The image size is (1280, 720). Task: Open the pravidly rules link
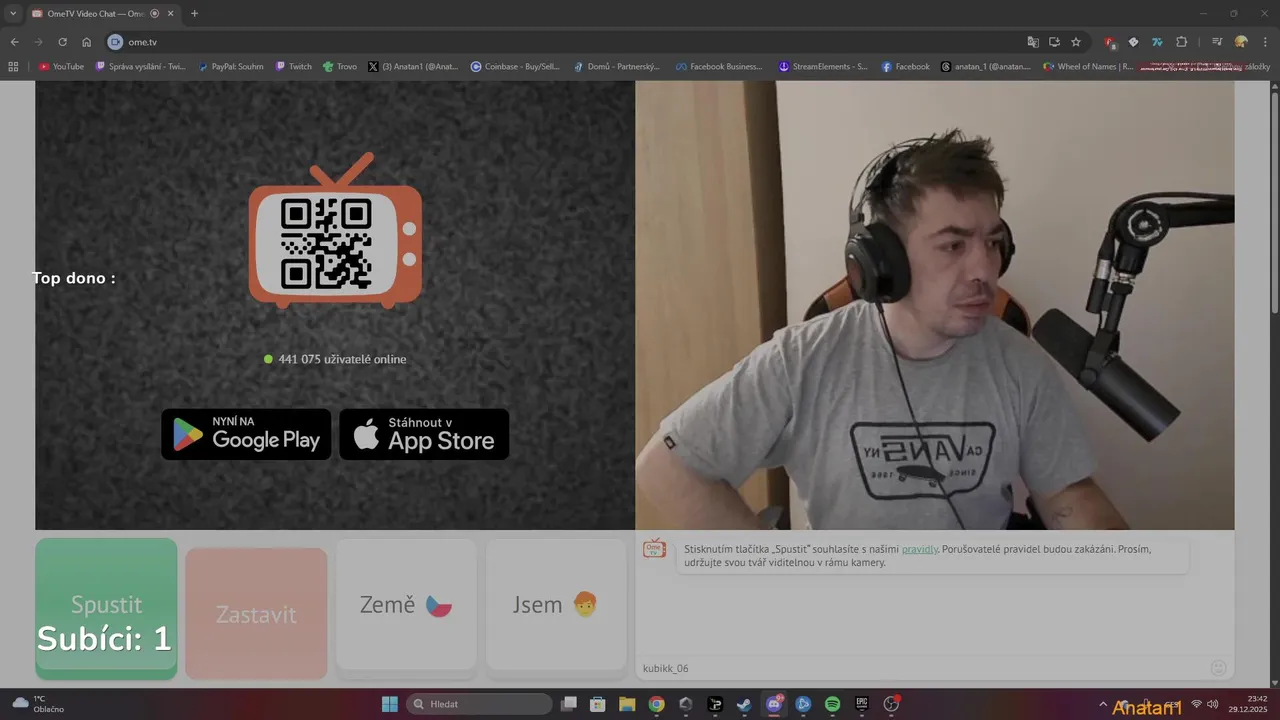pyautogui.click(x=919, y=549)
